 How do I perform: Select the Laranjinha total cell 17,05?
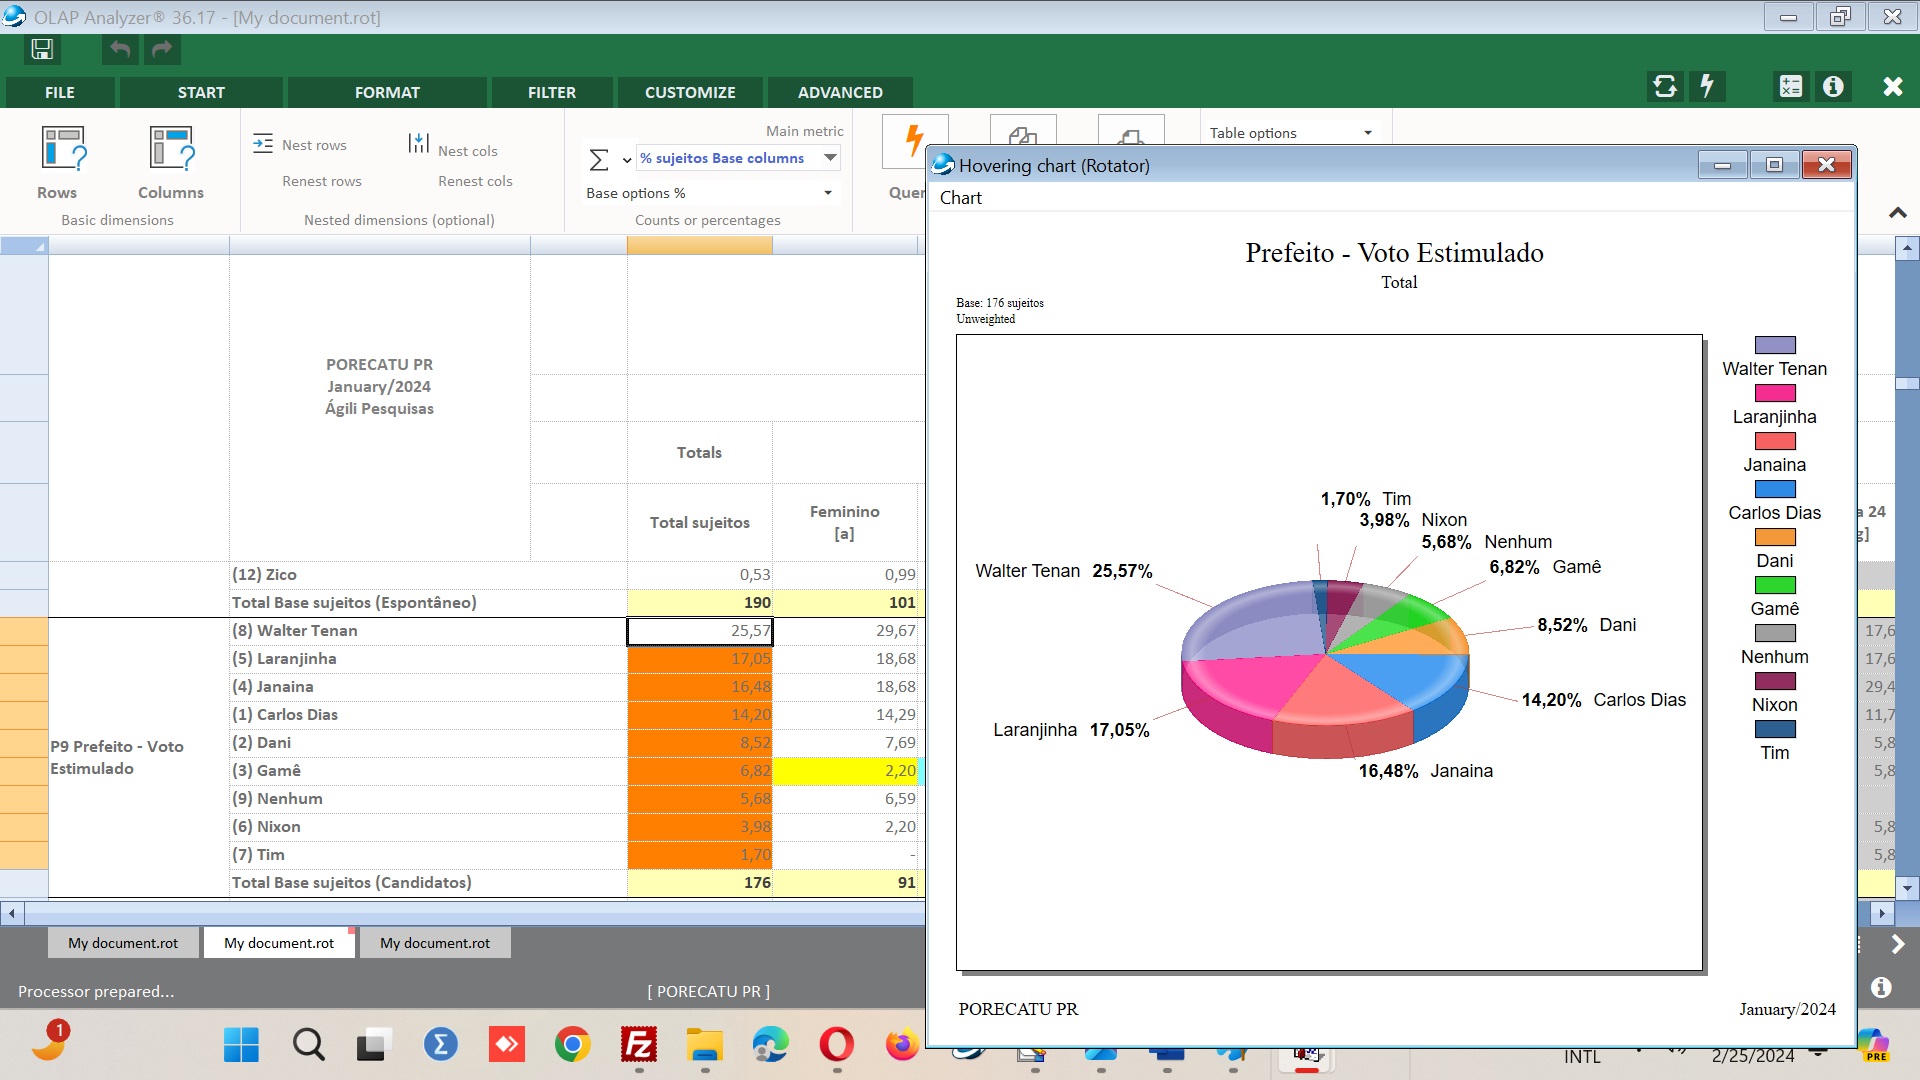tap(700, 659)
